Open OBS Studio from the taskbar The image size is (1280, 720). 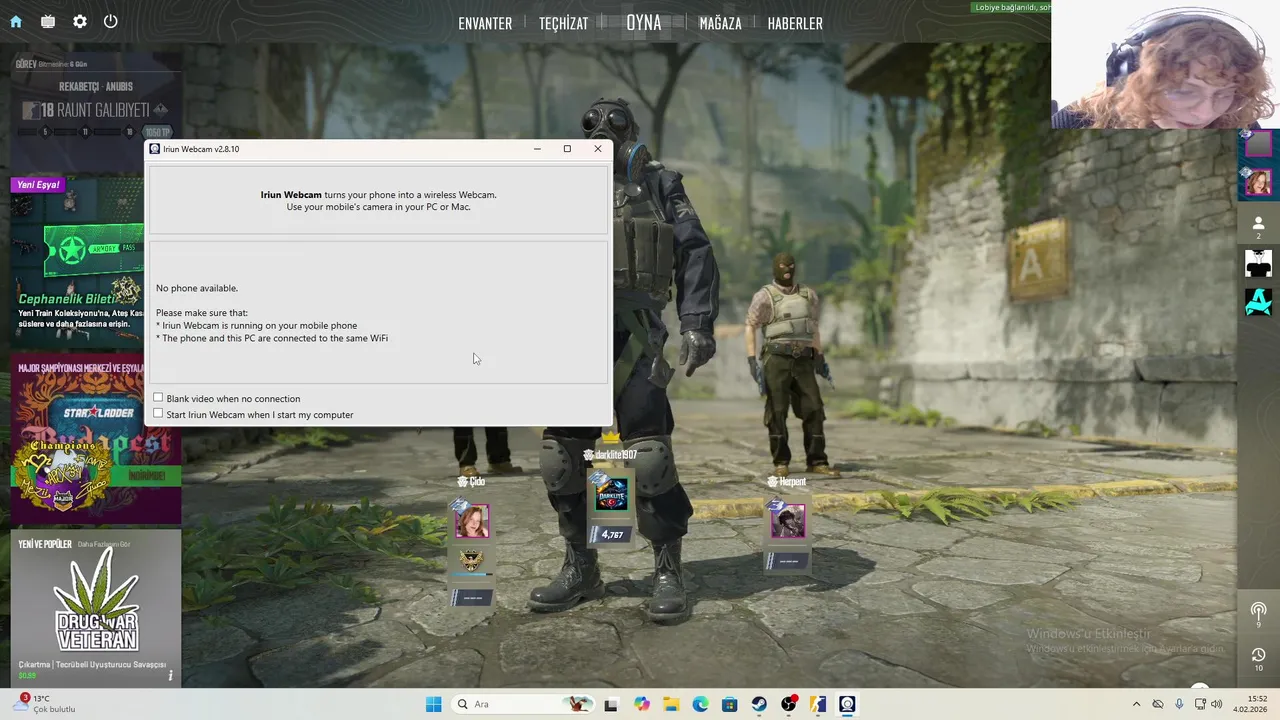[789, 704]
